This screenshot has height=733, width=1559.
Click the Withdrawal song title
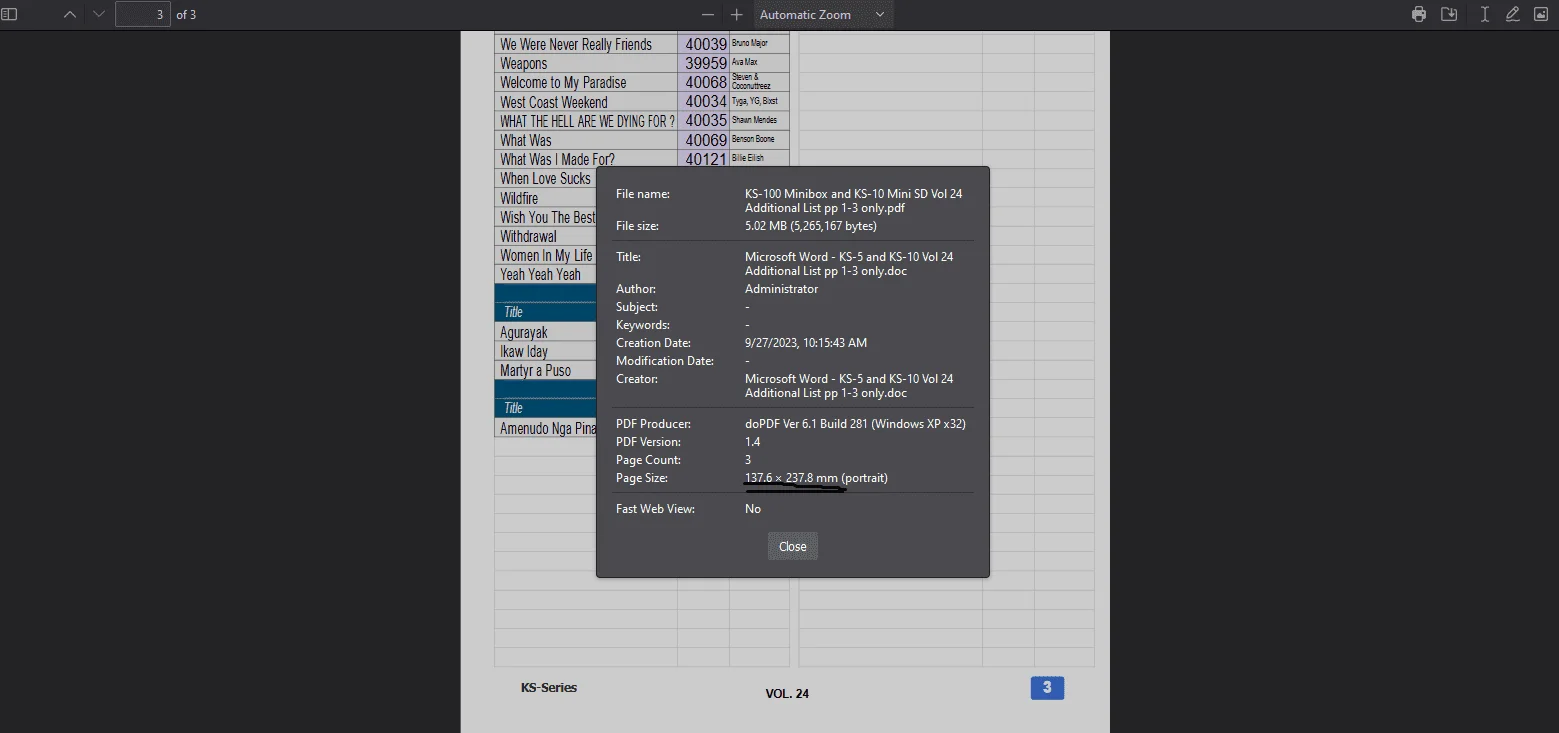point(528,236)
